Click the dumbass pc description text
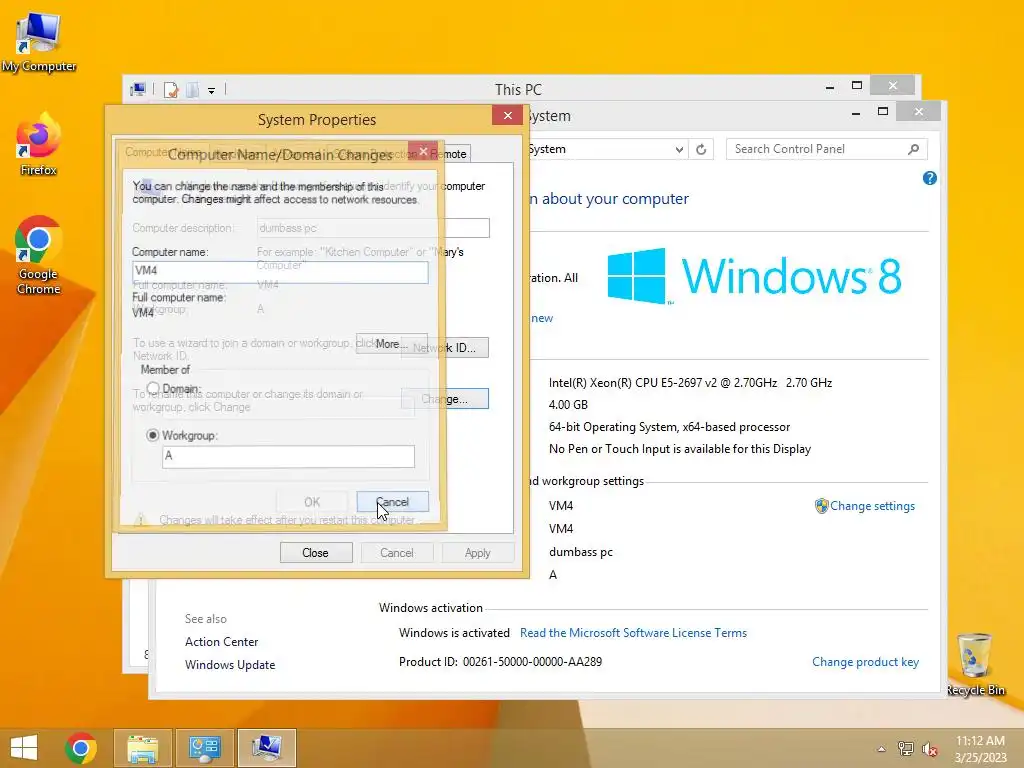Viewport: 1024px width, 768px height. tap(581, 552)
